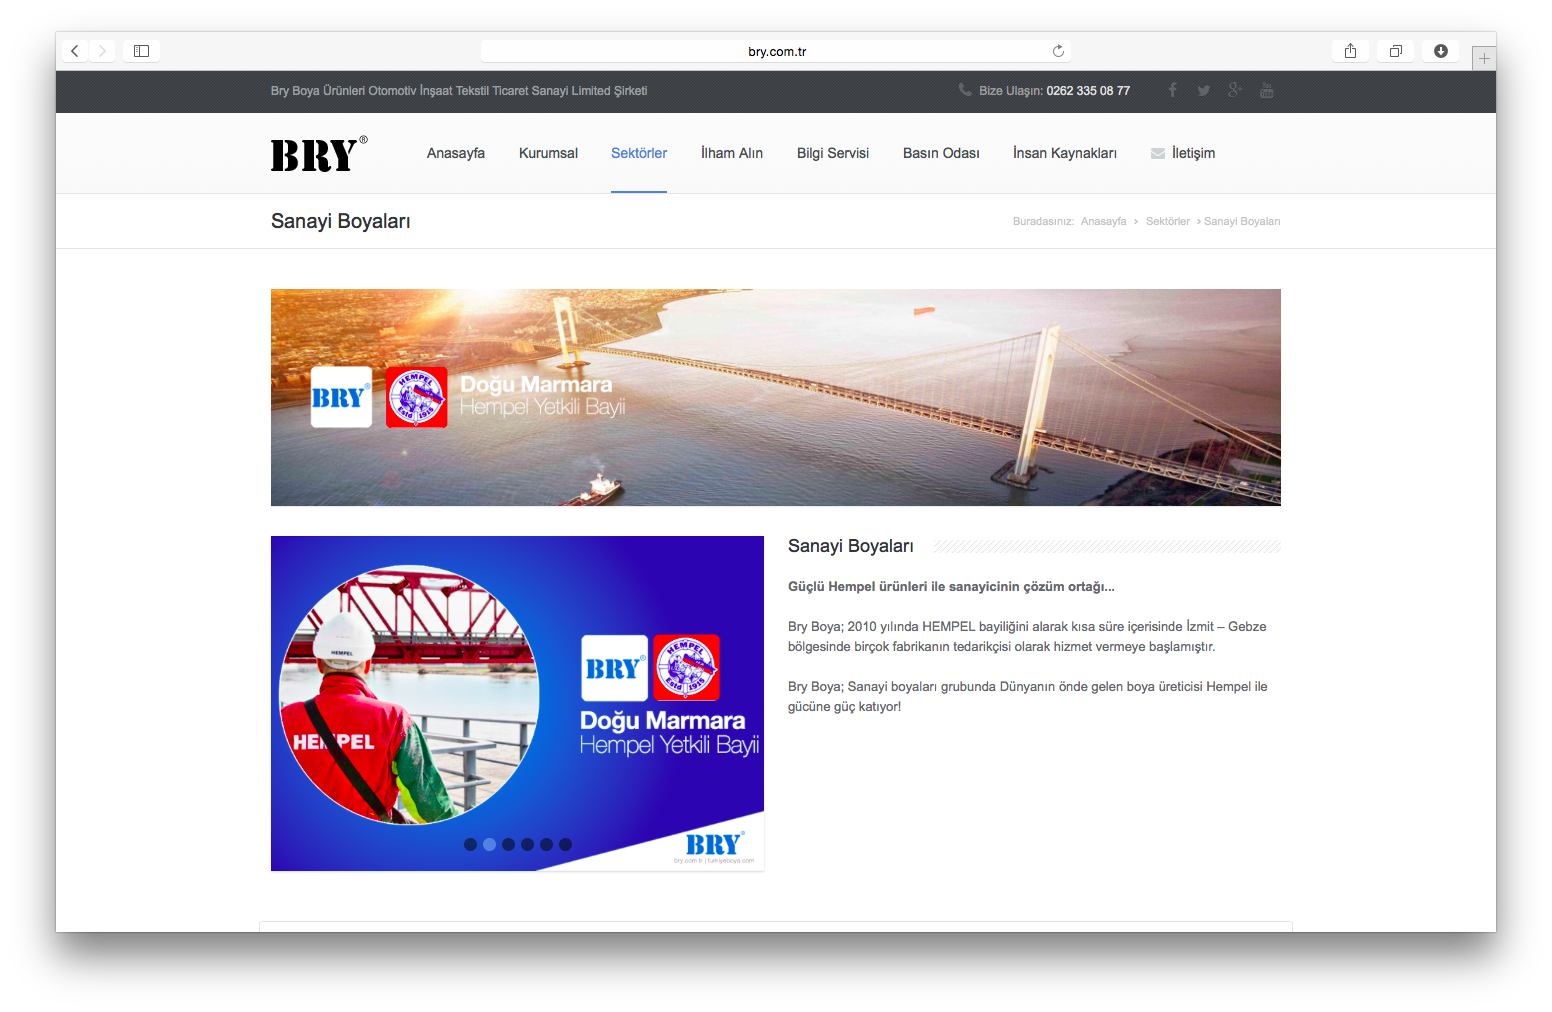
Task: Click the Sektörler breadcrumb link
Action: click(x=1167, y=221)
